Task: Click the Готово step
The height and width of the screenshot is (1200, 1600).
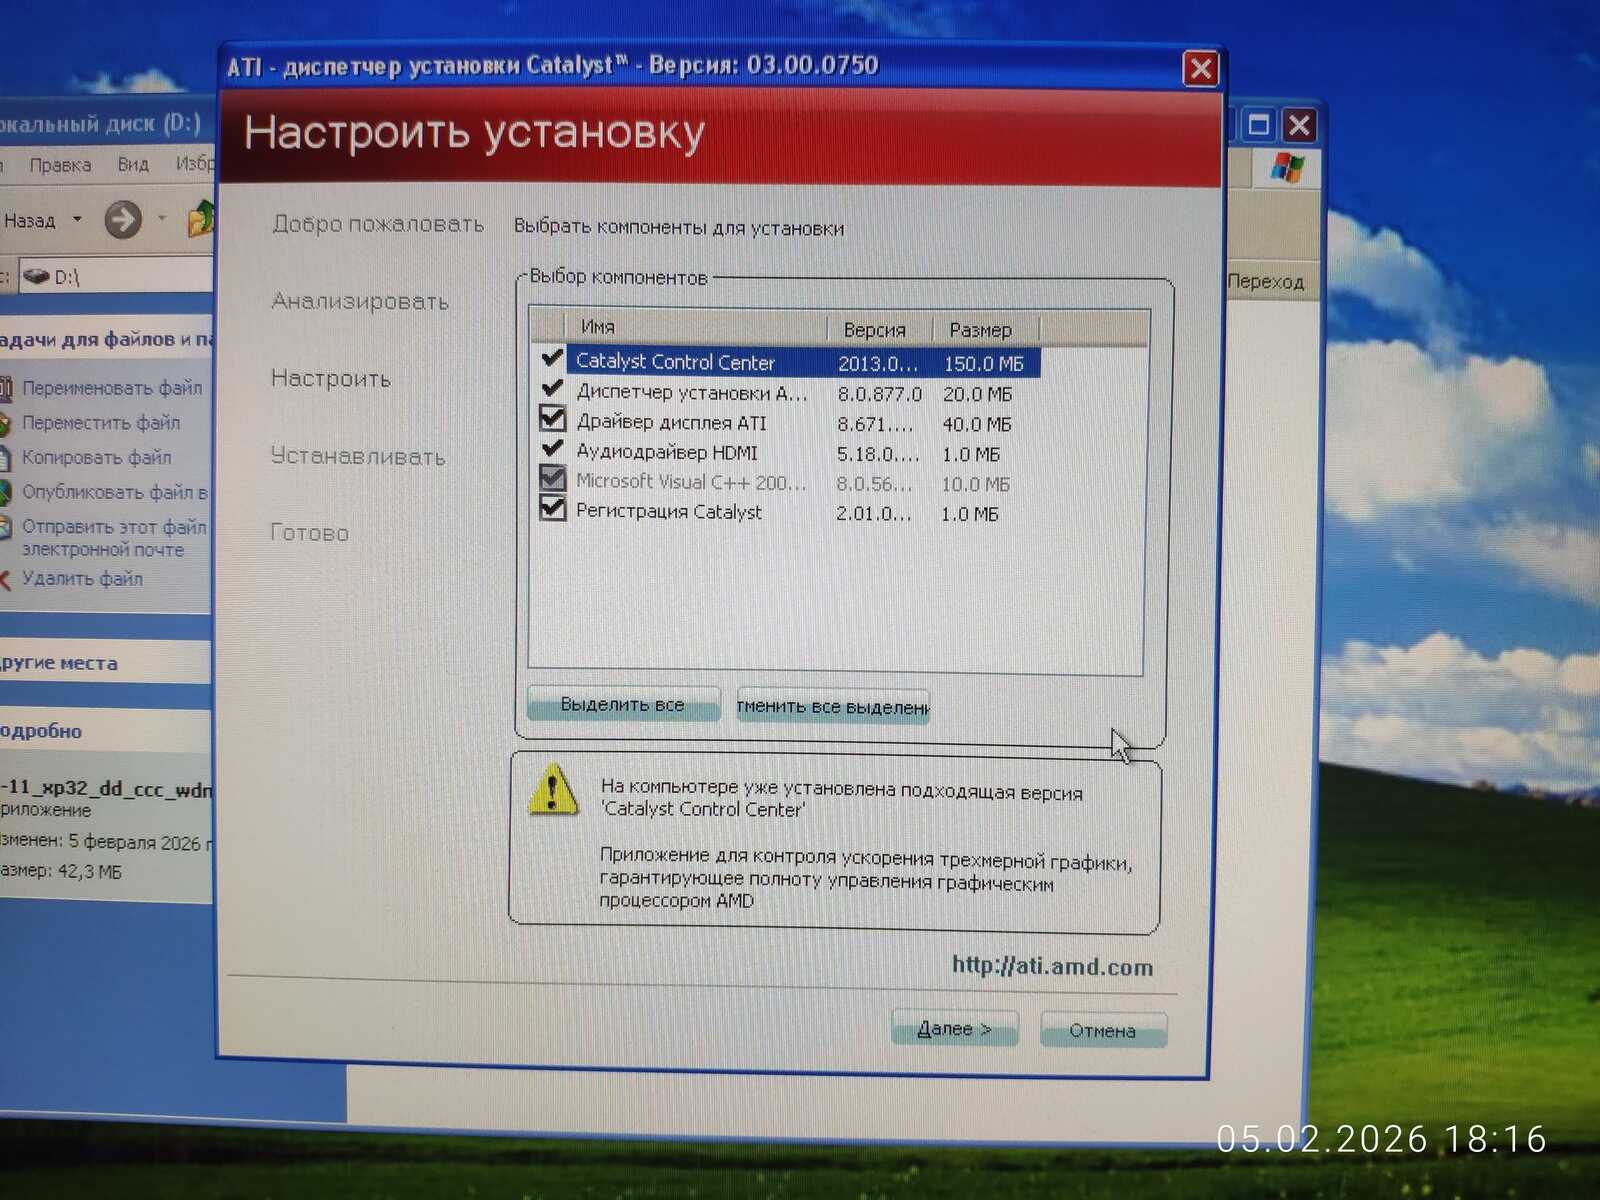Action: pyautogui.click(x=310, y=532)
